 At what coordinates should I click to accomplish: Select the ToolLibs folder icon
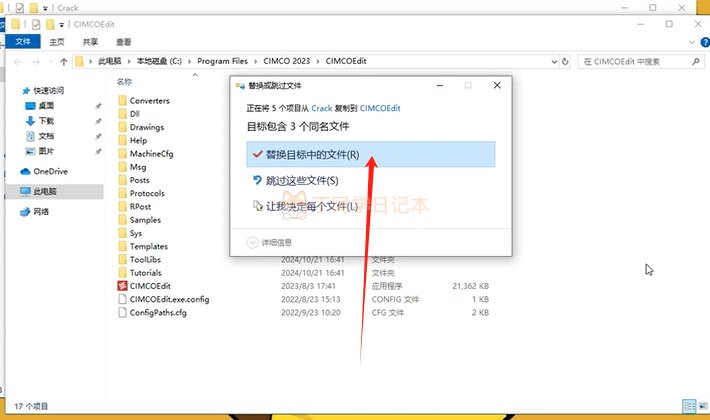(x=122, y=259)
